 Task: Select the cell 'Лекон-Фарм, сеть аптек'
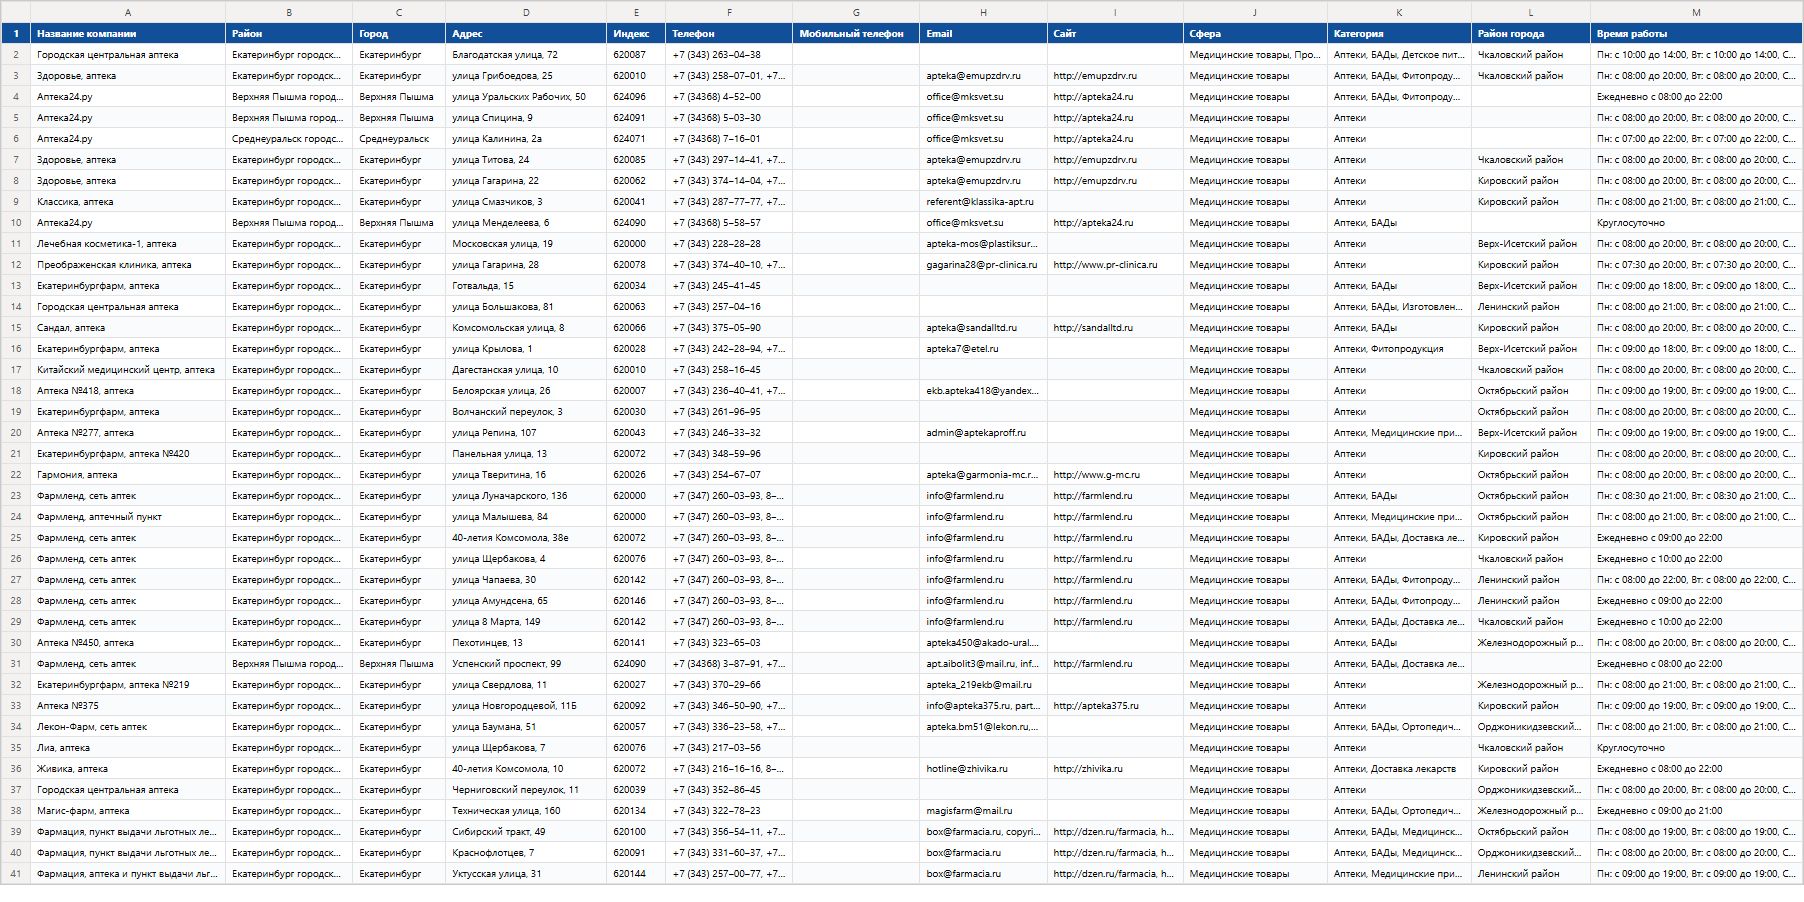point(128,727)
